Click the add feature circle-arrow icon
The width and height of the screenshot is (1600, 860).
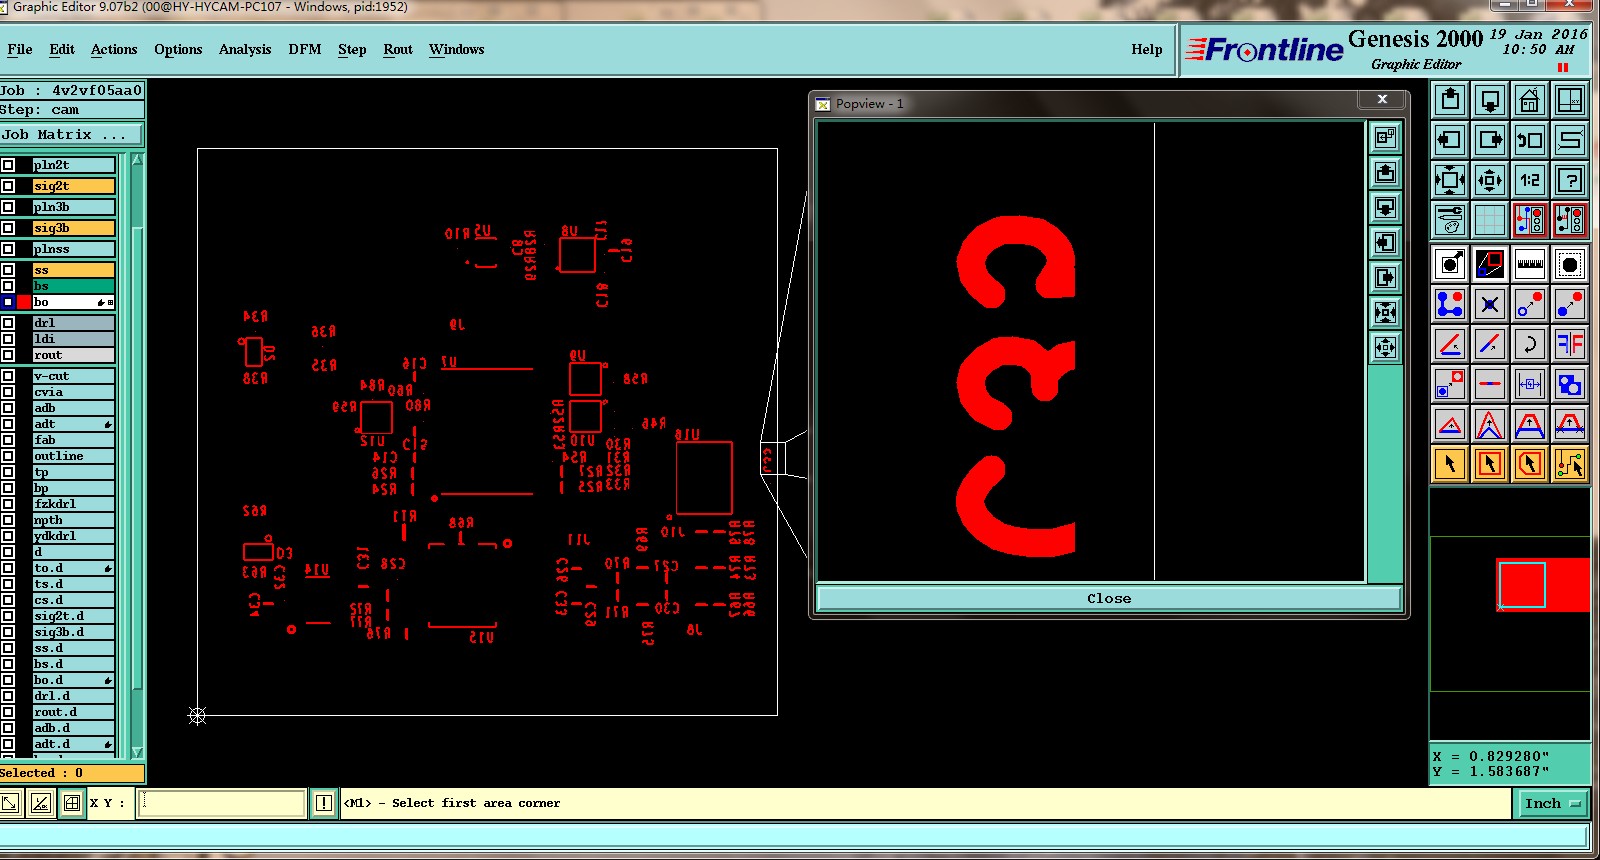point(1450,264)
